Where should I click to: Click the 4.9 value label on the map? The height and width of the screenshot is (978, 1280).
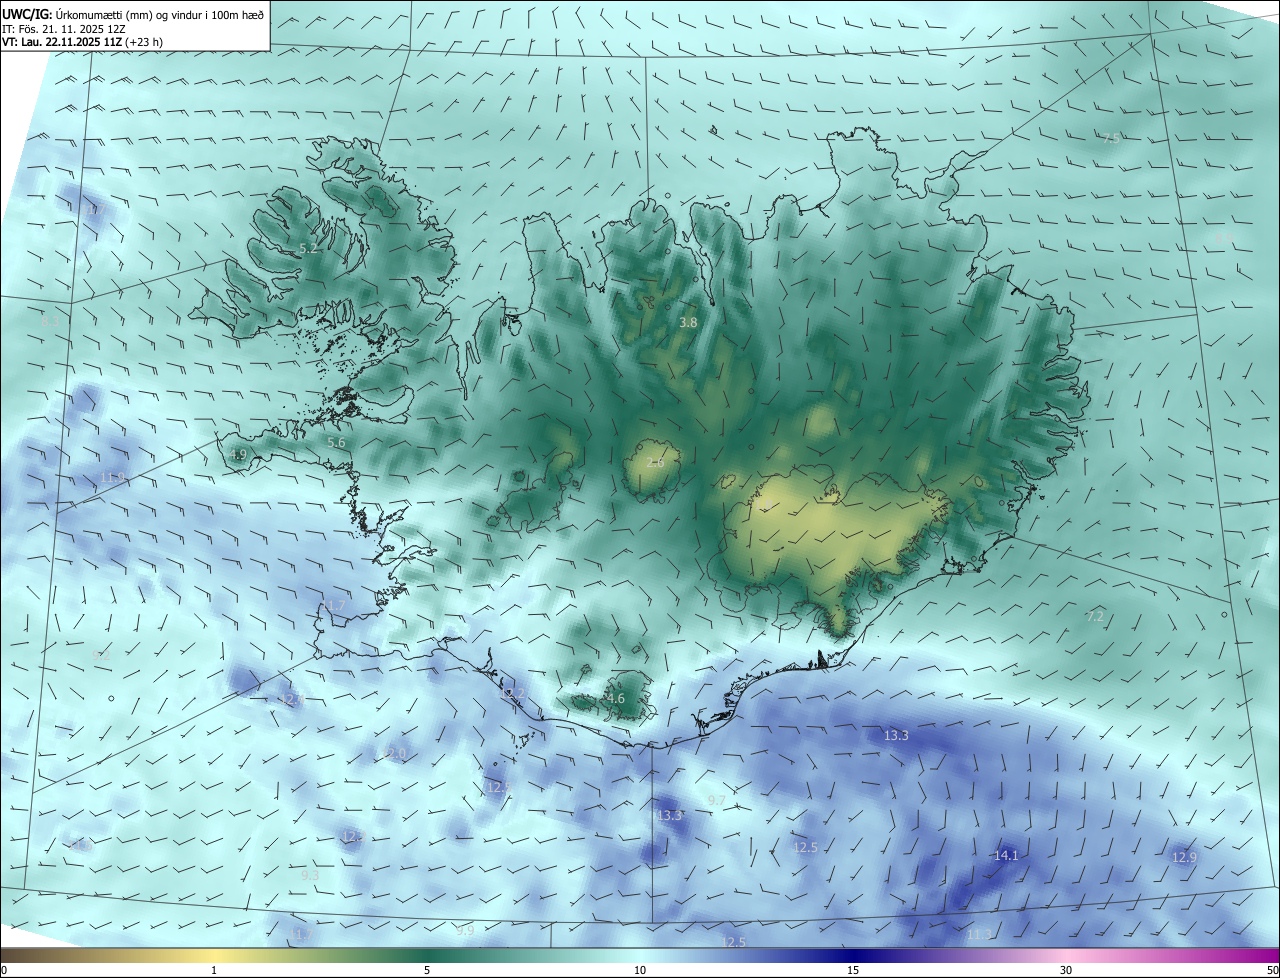tap(237, 454)
